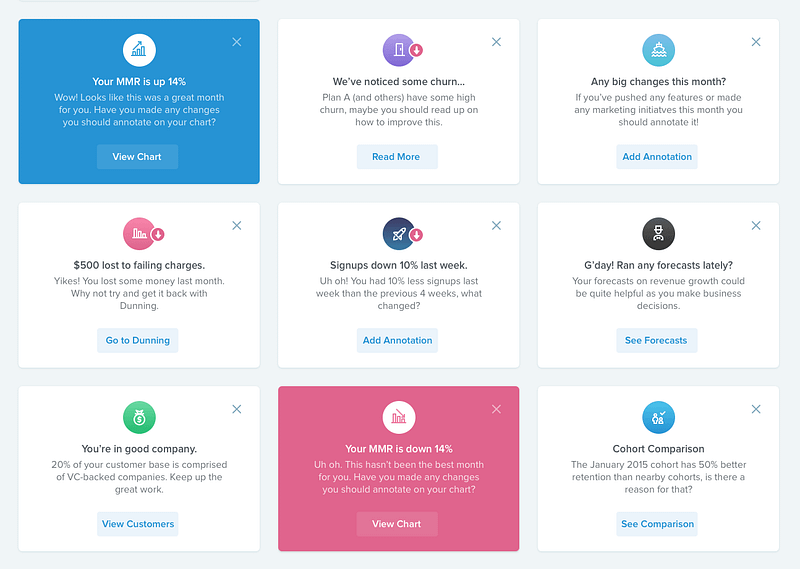Click See Comparison button
Screen dimensions: 800x569
point(657,524)
